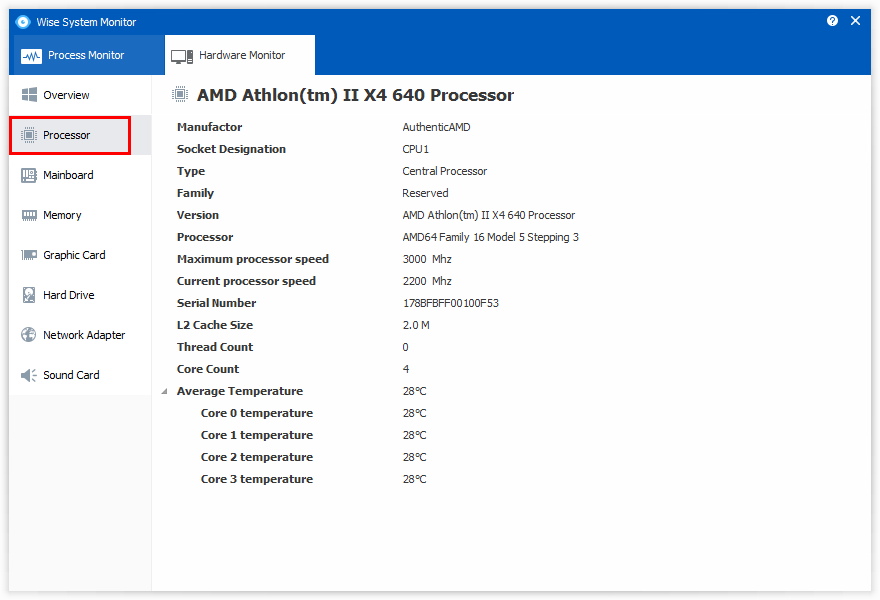Collapse the Average Temperature tree arrow
This screenshot has width=880, height=600.
pyautogui.click(x=164, y=392)
